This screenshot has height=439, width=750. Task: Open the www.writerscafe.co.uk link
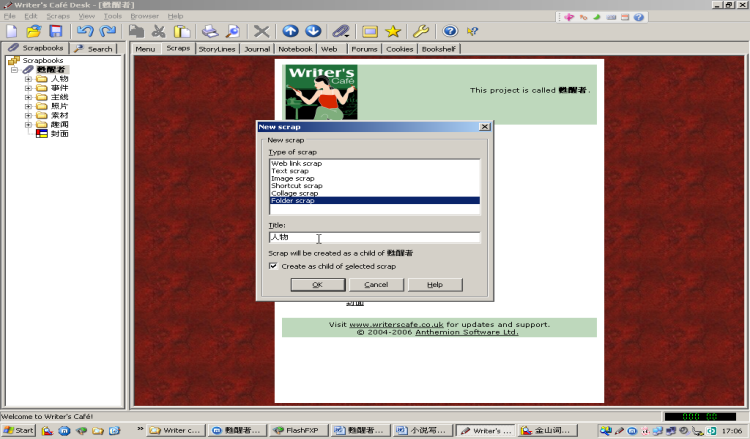[397, 324]
